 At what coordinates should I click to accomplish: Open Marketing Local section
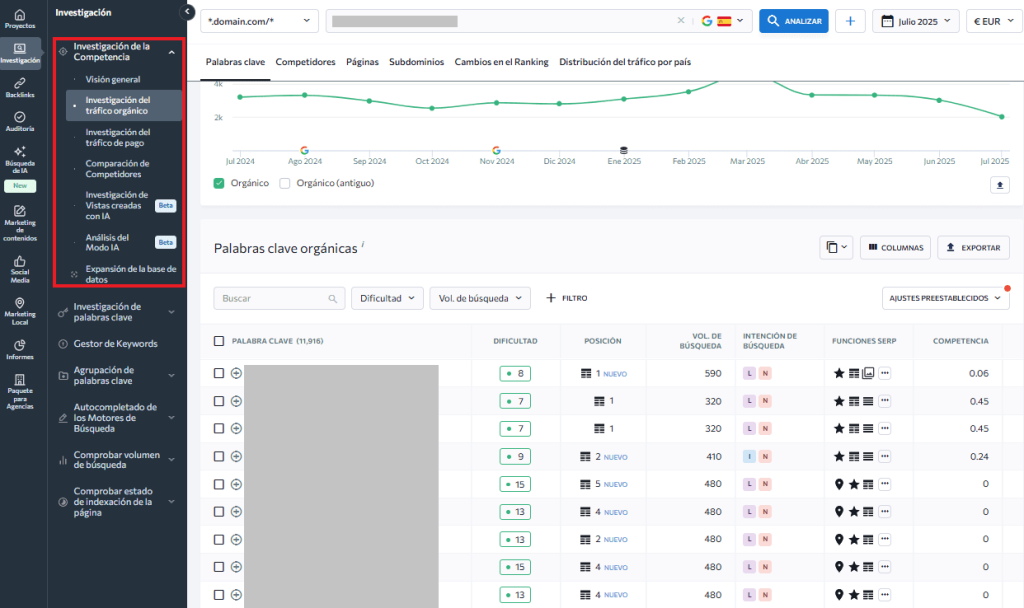(x=20, y=312)
